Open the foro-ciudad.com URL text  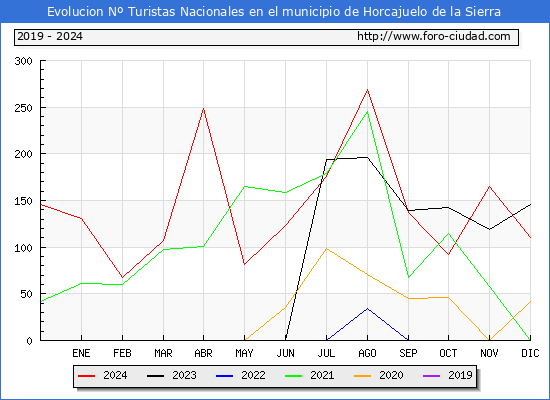click(434, 36)
